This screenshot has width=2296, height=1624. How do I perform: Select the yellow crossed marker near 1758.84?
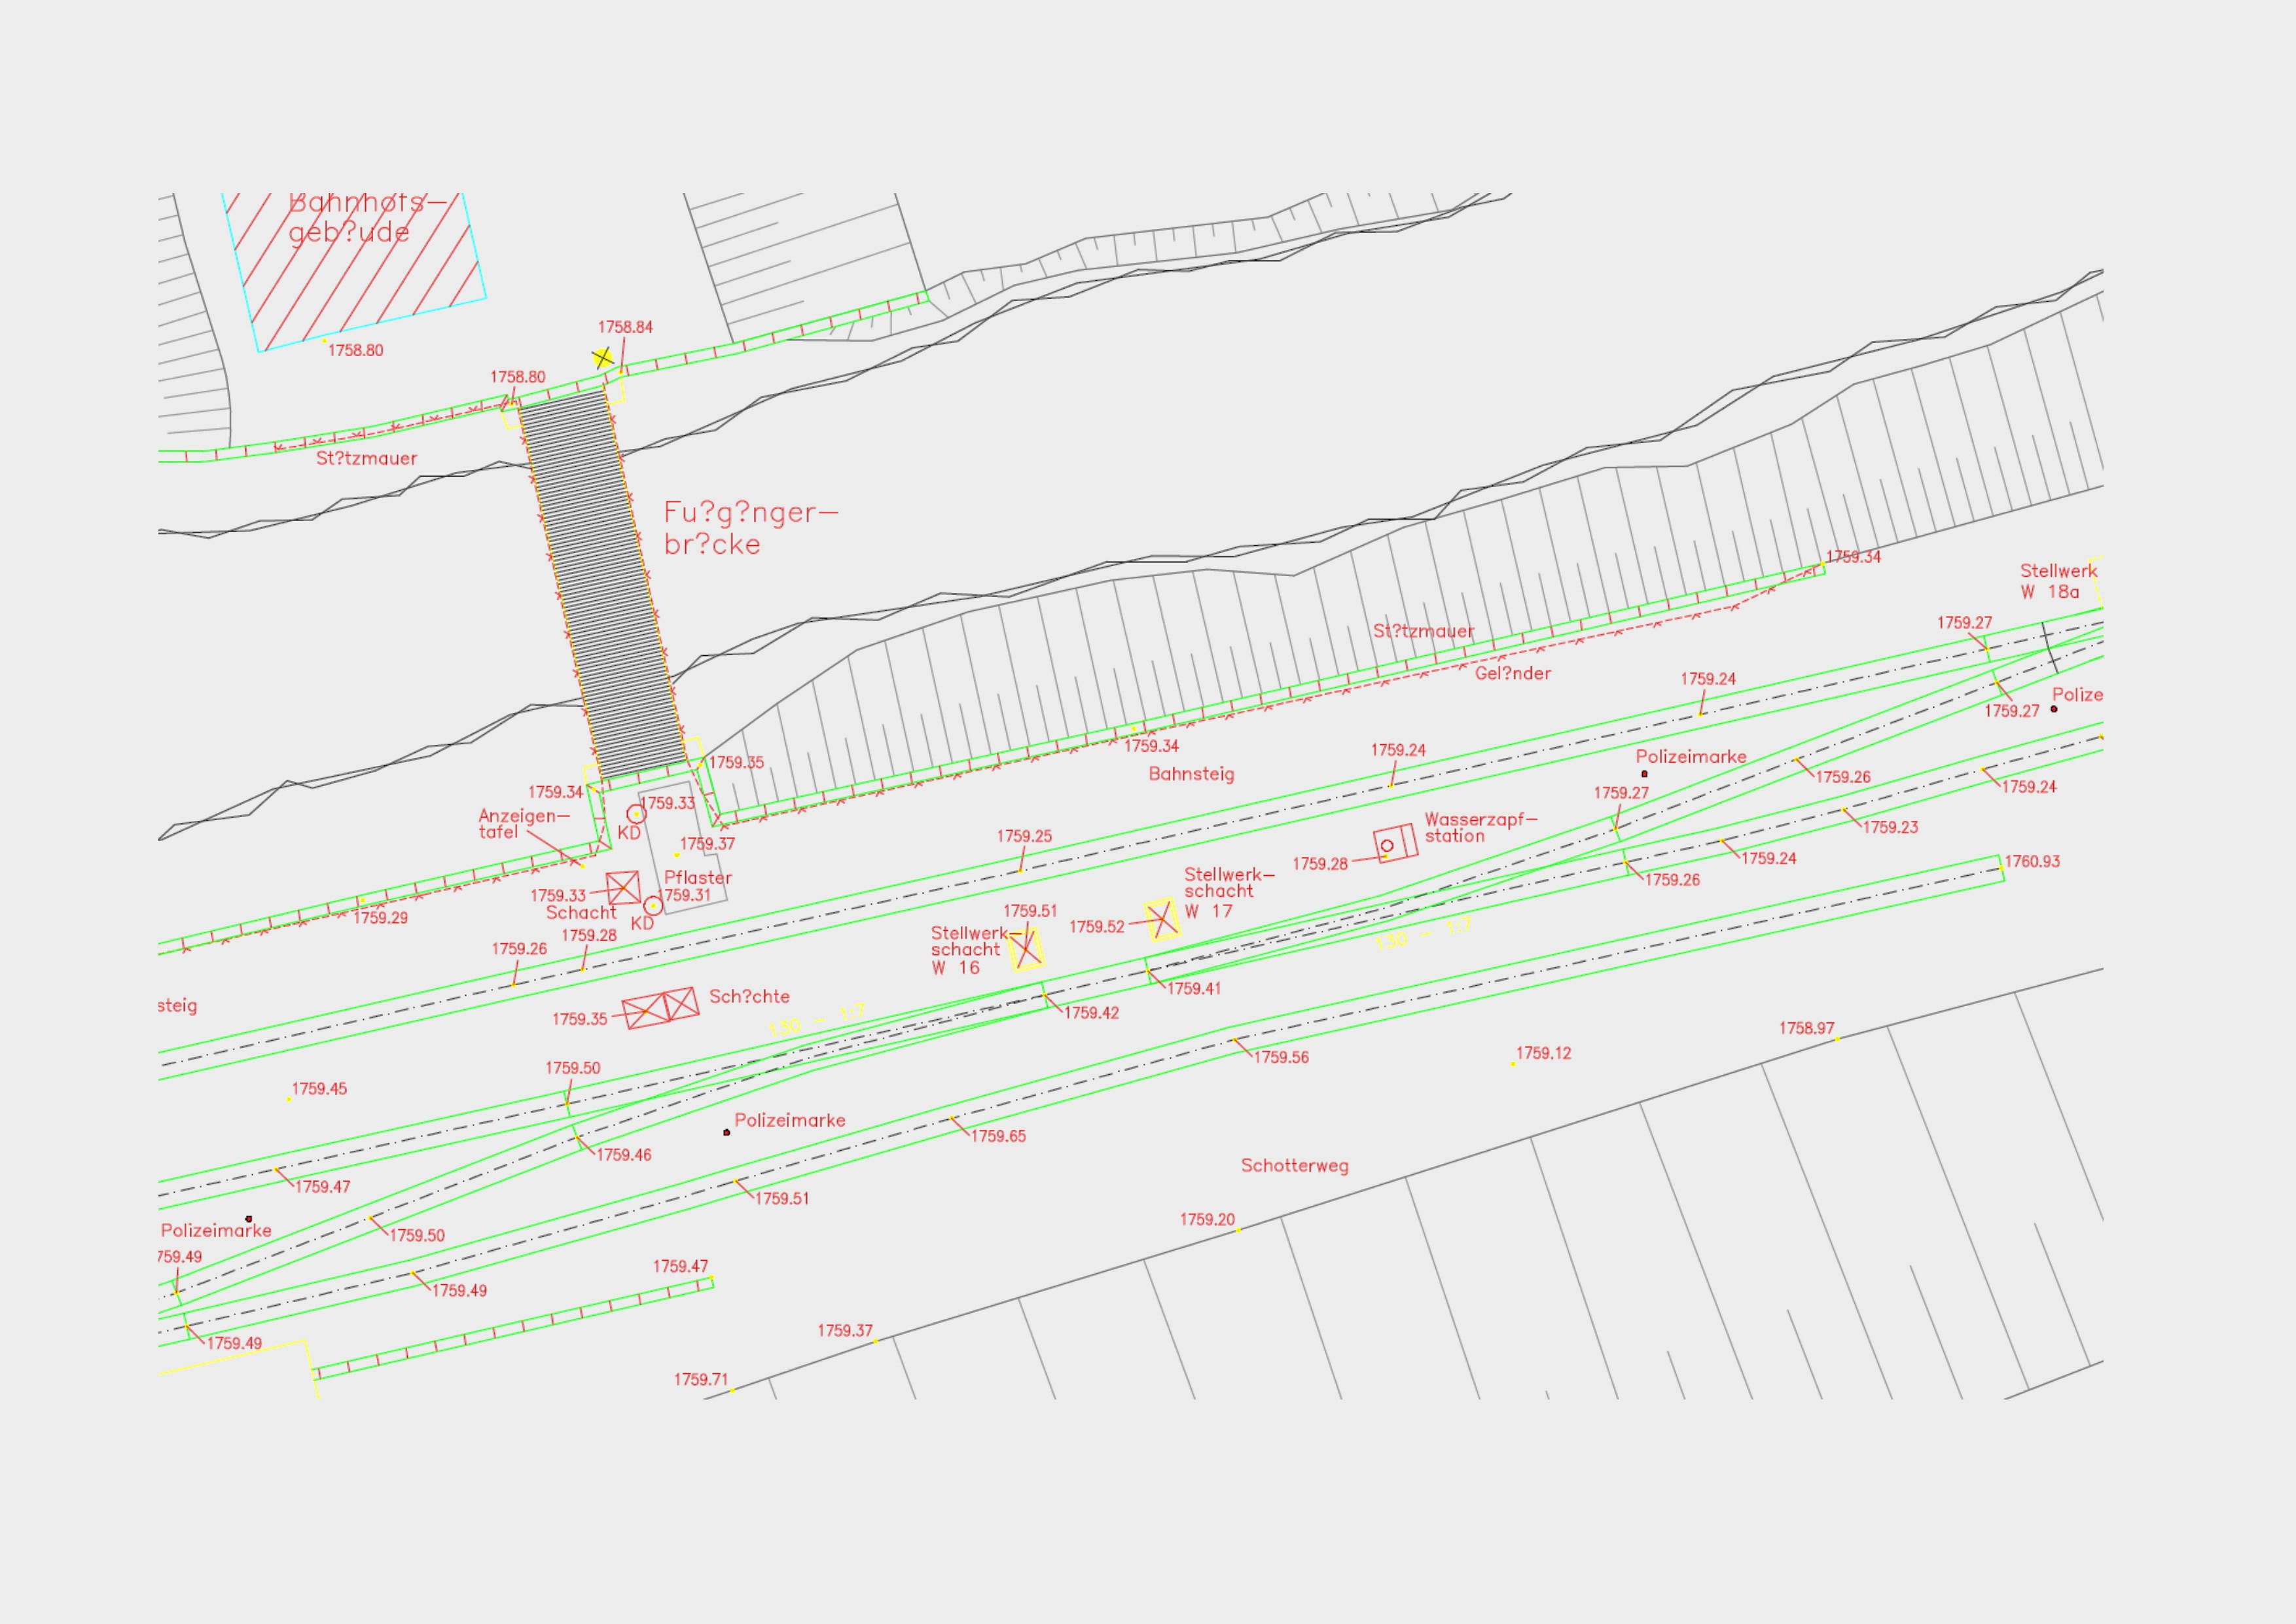coord(603,357)
